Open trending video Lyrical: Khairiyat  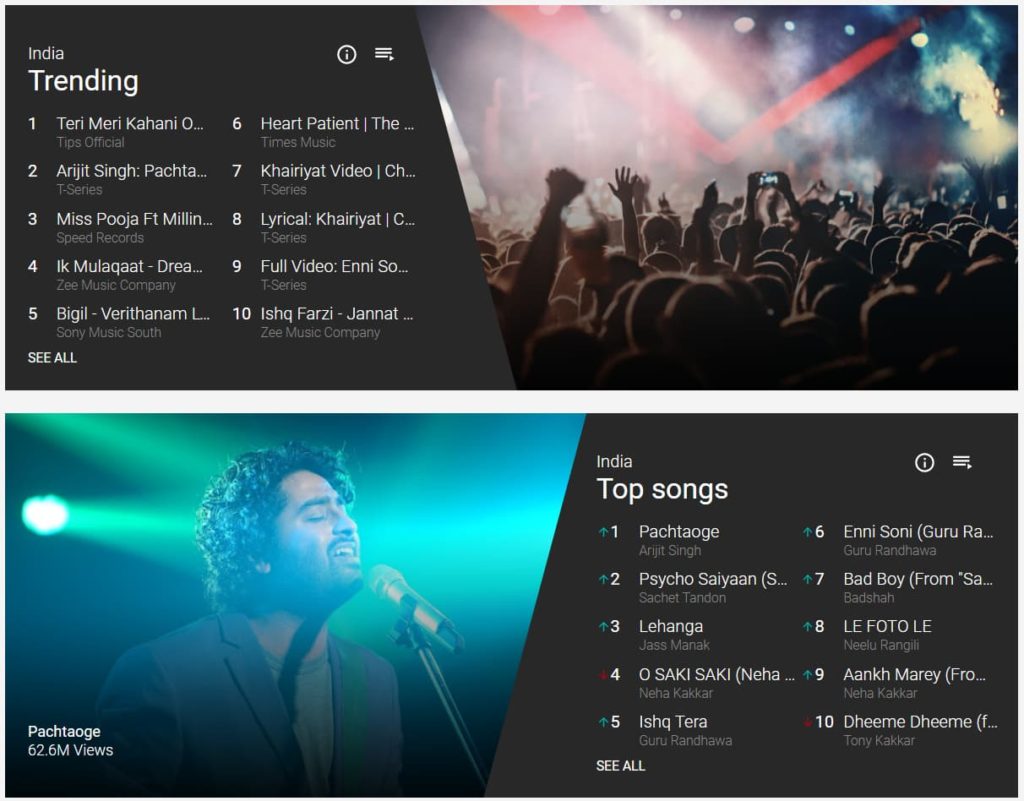pos(338,219)
